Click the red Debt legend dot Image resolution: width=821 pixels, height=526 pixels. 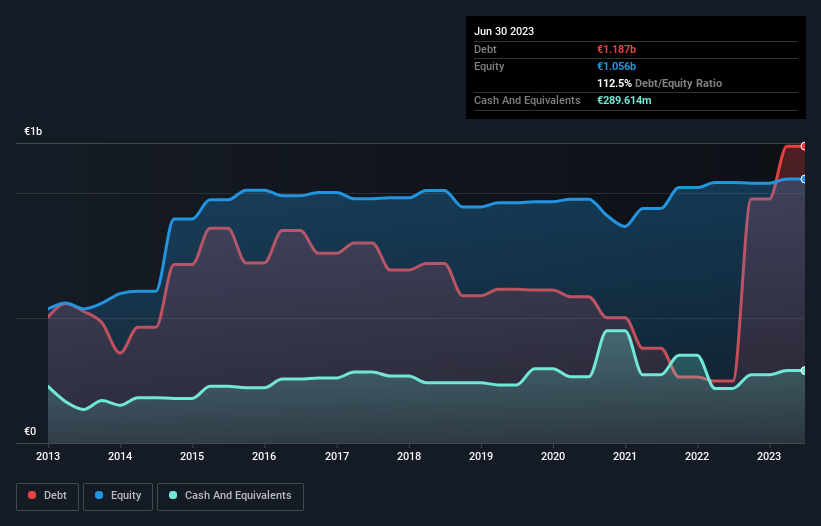32,495
